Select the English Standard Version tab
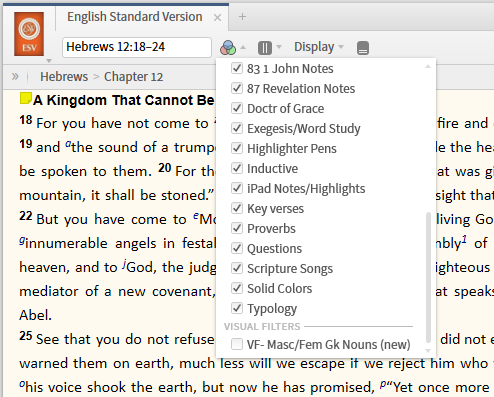494x397 pixels. click(135, 17)
